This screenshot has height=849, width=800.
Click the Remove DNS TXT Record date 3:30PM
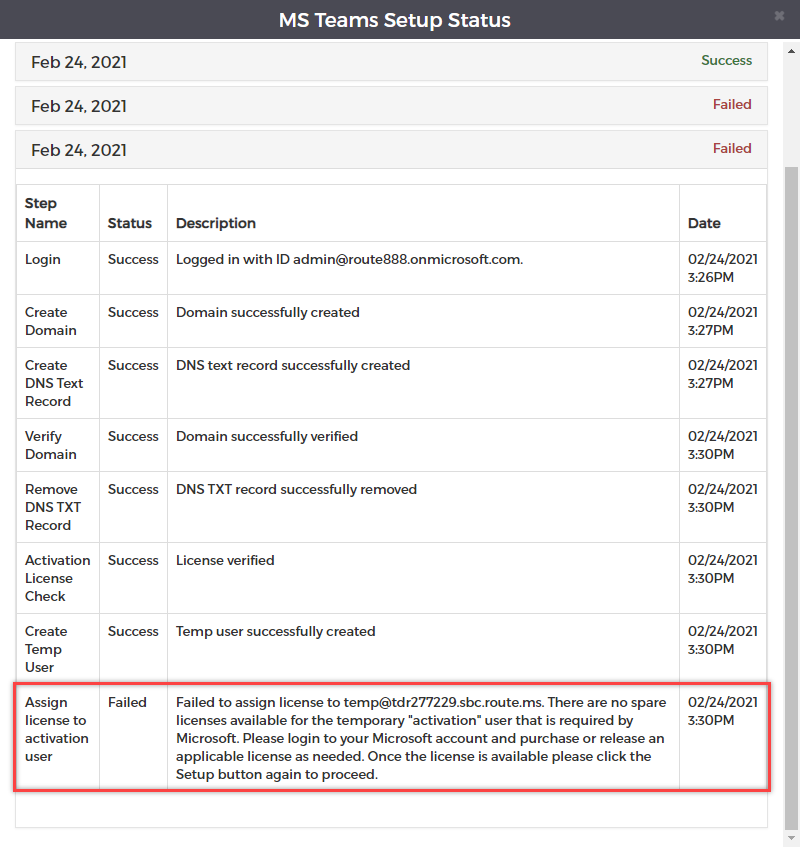(x=723, y=498)
